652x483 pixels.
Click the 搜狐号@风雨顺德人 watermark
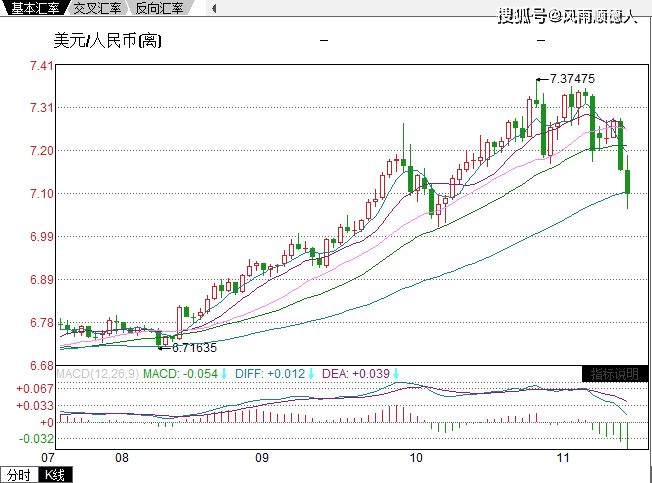click(567, 15)
